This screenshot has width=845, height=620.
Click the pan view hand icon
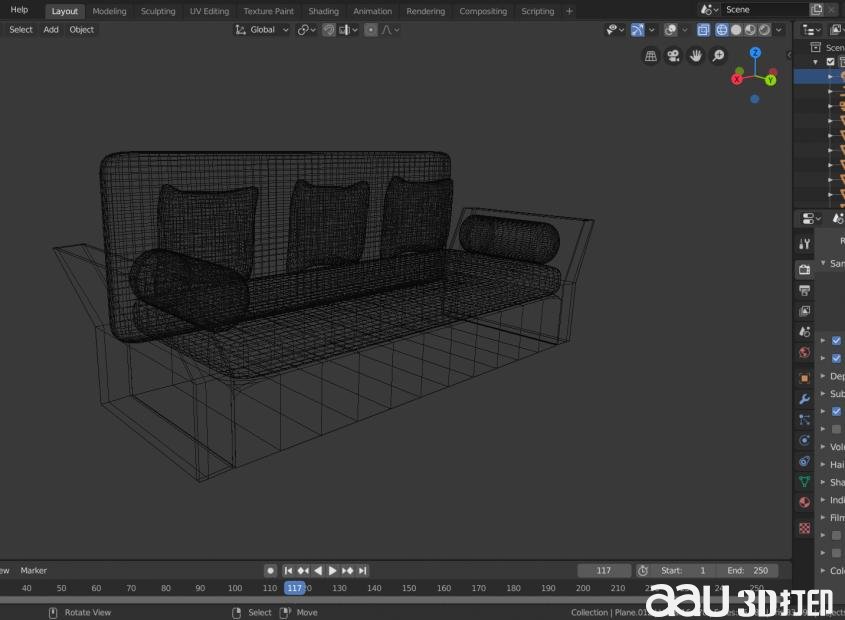pos(696,56)
